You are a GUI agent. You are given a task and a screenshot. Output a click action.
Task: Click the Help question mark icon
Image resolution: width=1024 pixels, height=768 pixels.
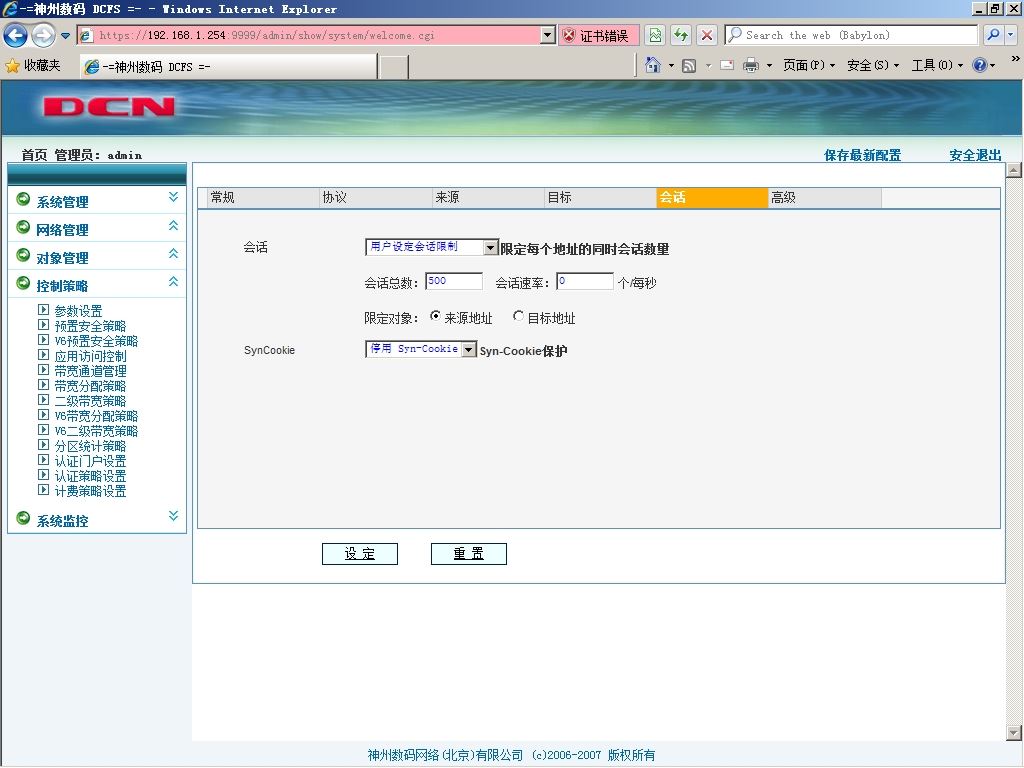tap(980, 65)
